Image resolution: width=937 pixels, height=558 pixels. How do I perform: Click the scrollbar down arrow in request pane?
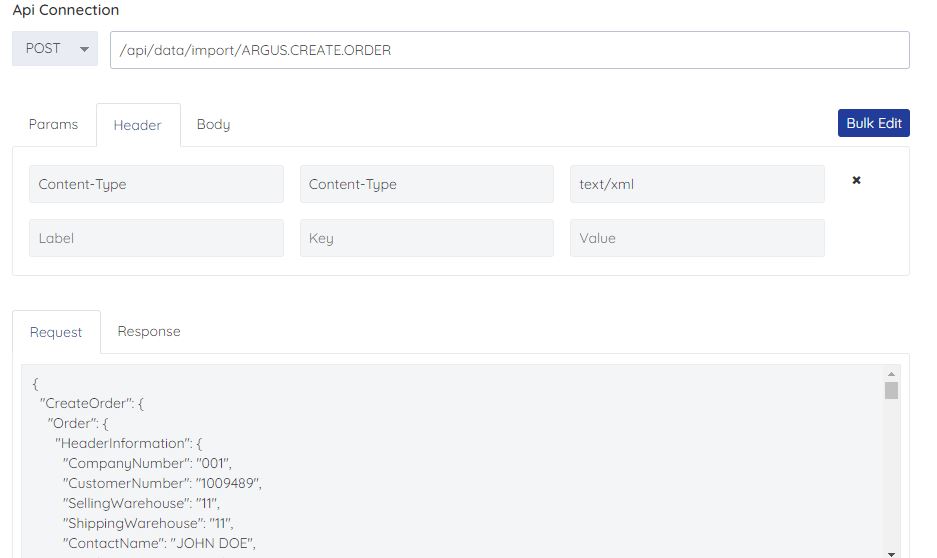click(x=891, y=554)
